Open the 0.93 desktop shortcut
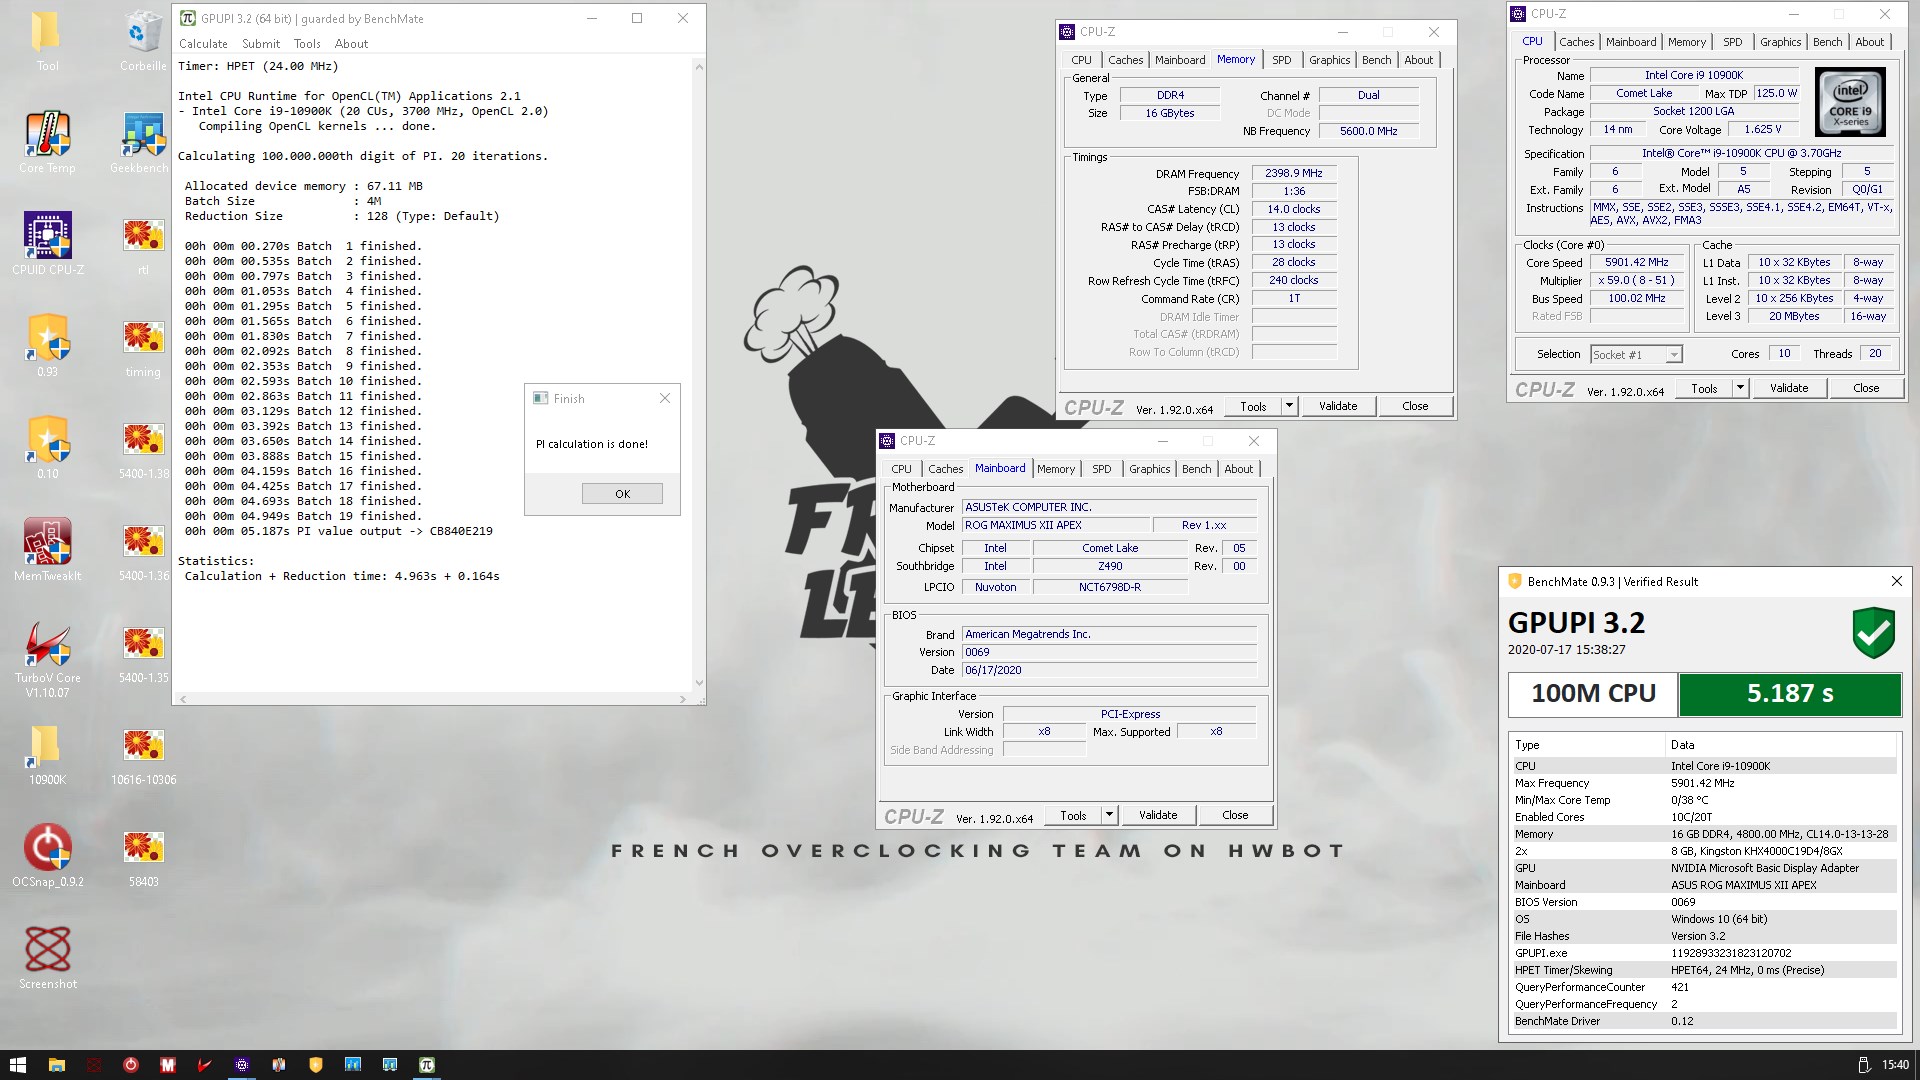1920x1080 pixels. [47, 346]
